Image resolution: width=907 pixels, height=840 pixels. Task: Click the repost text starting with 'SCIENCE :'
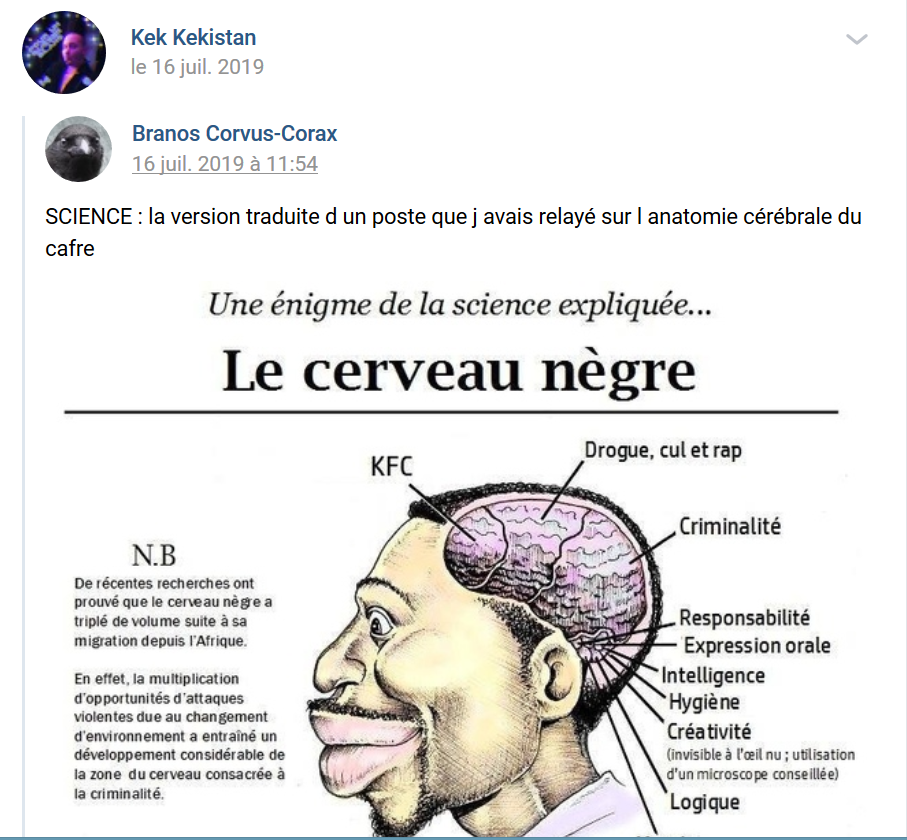click(x=454, y=217)
